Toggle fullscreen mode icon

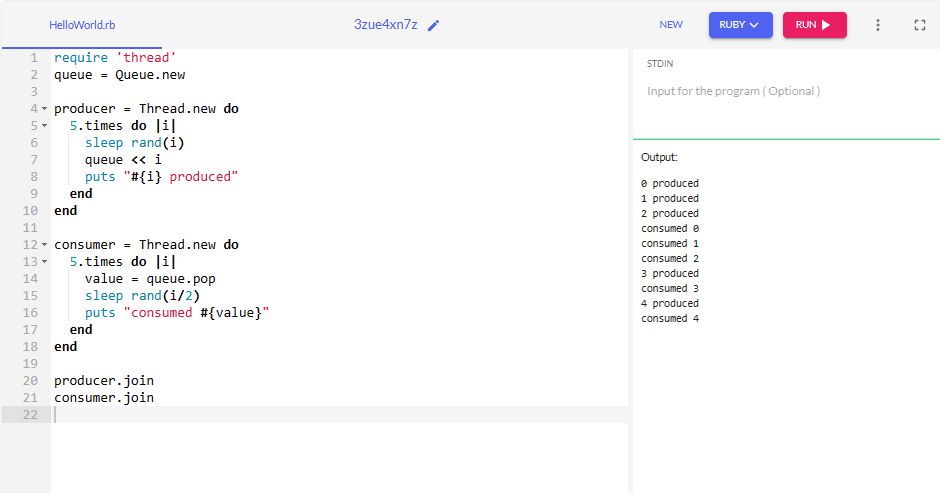click(x=920, y=25)
